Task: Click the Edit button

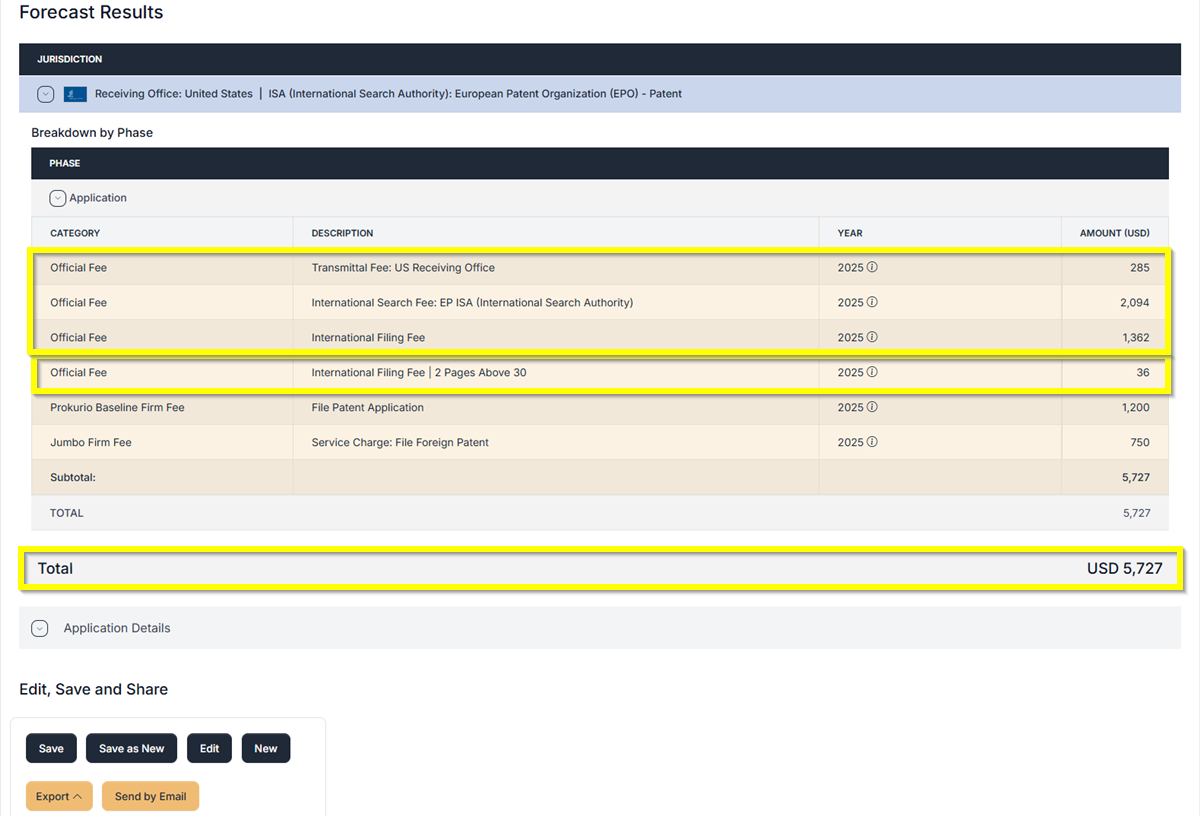Action: click(209, 748)
